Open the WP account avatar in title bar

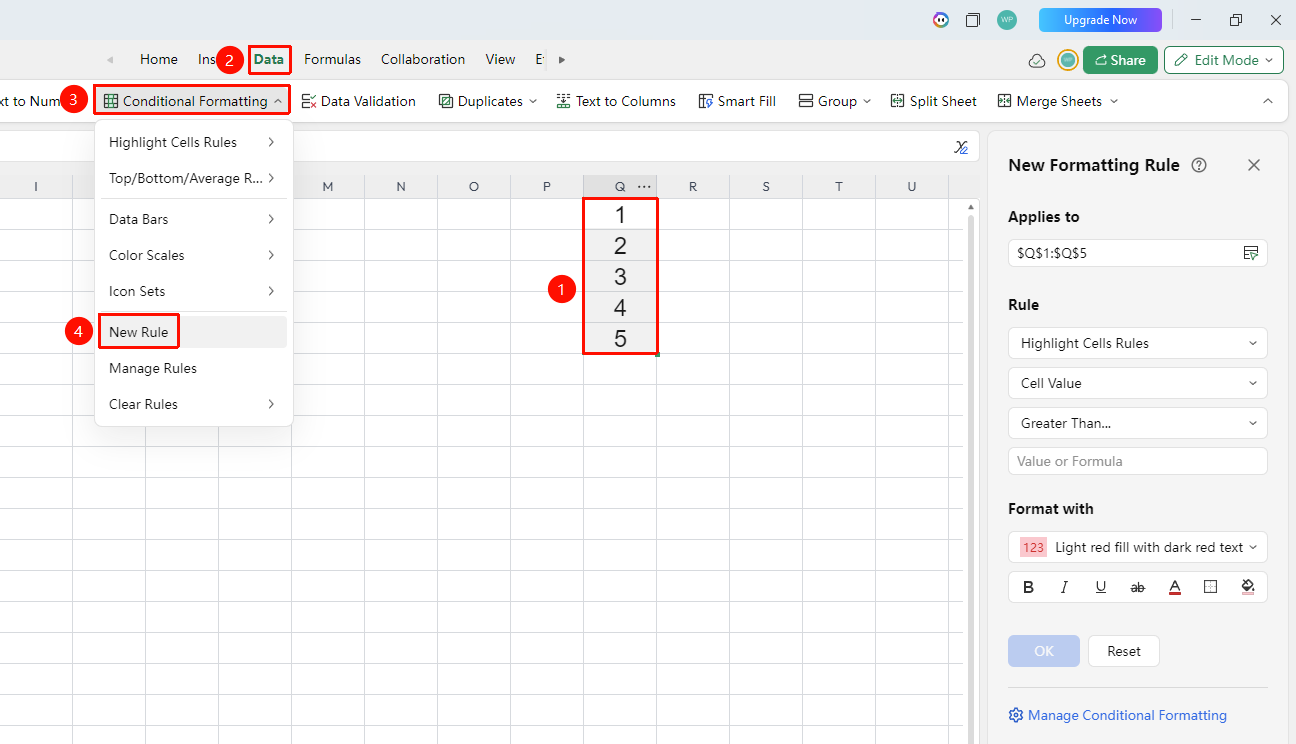click(x=1007, y=20)
